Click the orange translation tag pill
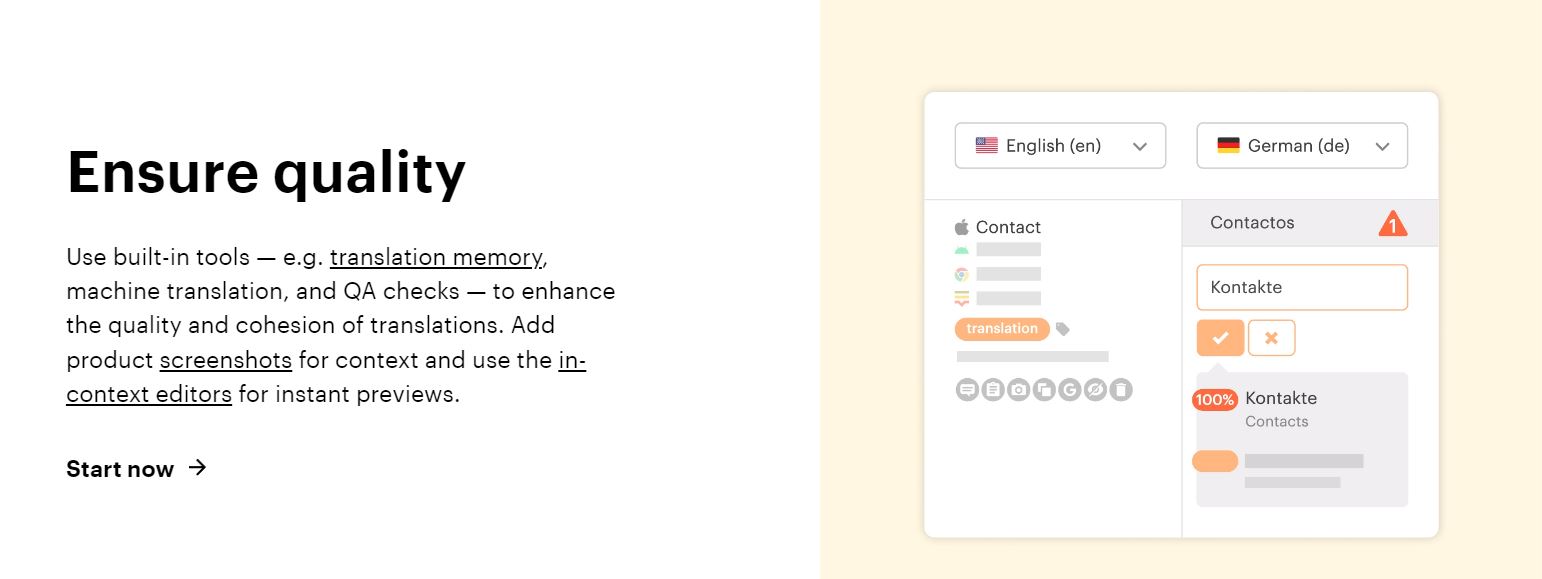Image resolution: width=1542 pixels, height=579 pixels. tap(1002, 329)
